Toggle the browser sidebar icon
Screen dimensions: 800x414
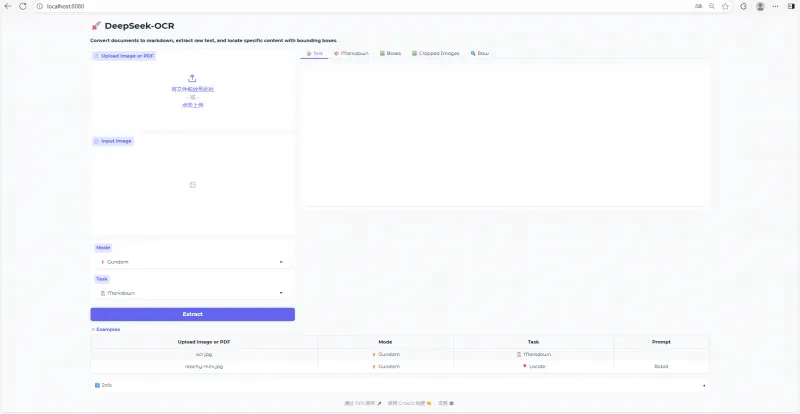791,6
